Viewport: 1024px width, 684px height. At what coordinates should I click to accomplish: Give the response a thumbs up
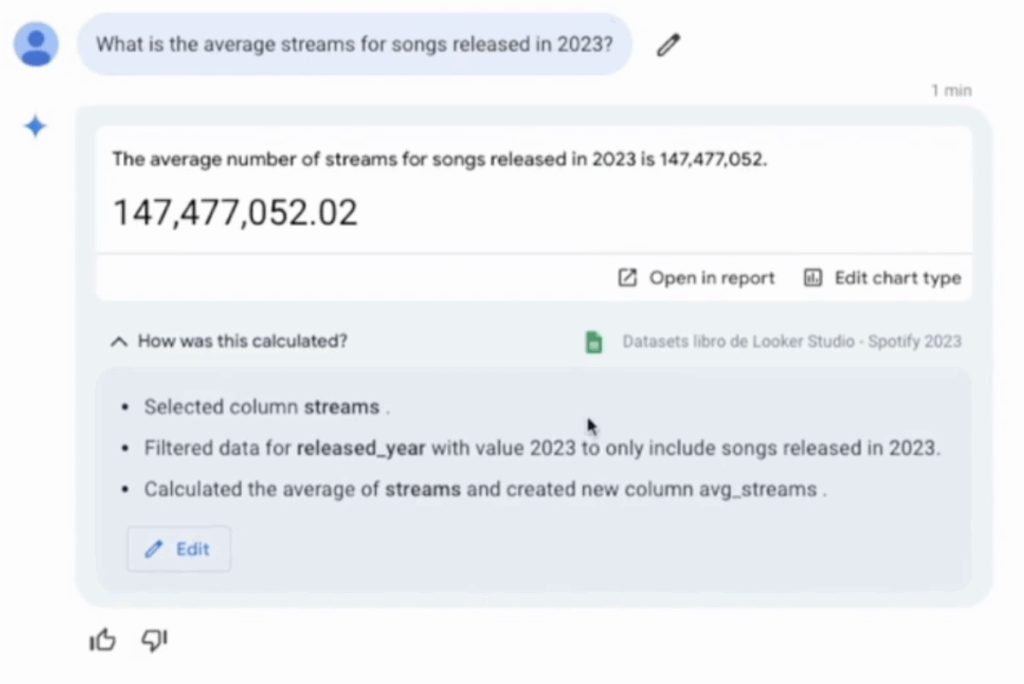pyautogui.click(x=103, y=641)
